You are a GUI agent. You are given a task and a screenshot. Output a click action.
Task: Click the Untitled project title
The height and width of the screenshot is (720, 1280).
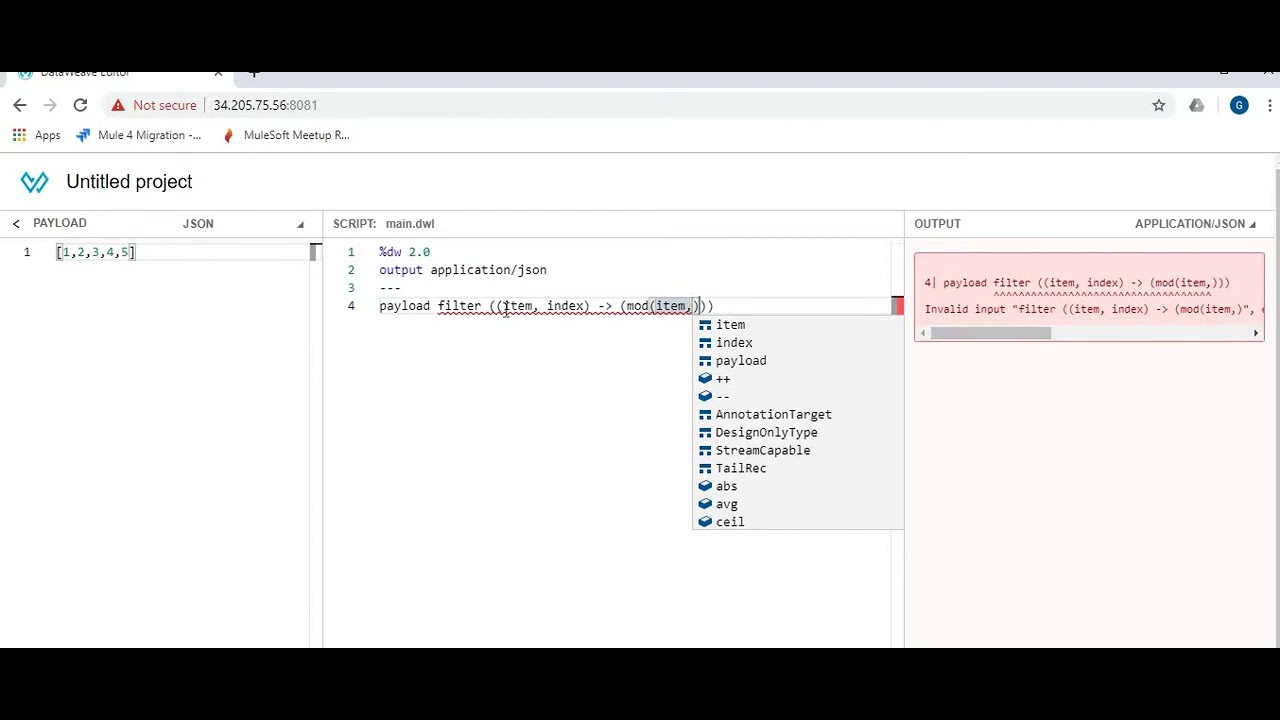(129, 182)
